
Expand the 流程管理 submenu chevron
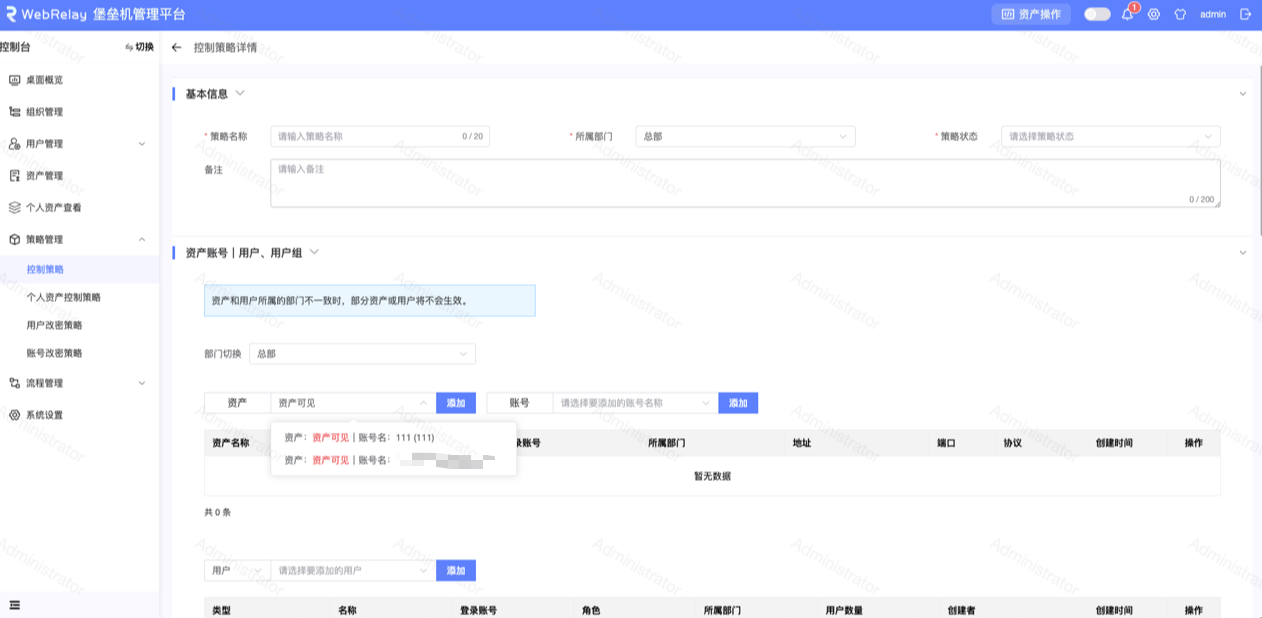pyautogui.click(x=141, y=383)
